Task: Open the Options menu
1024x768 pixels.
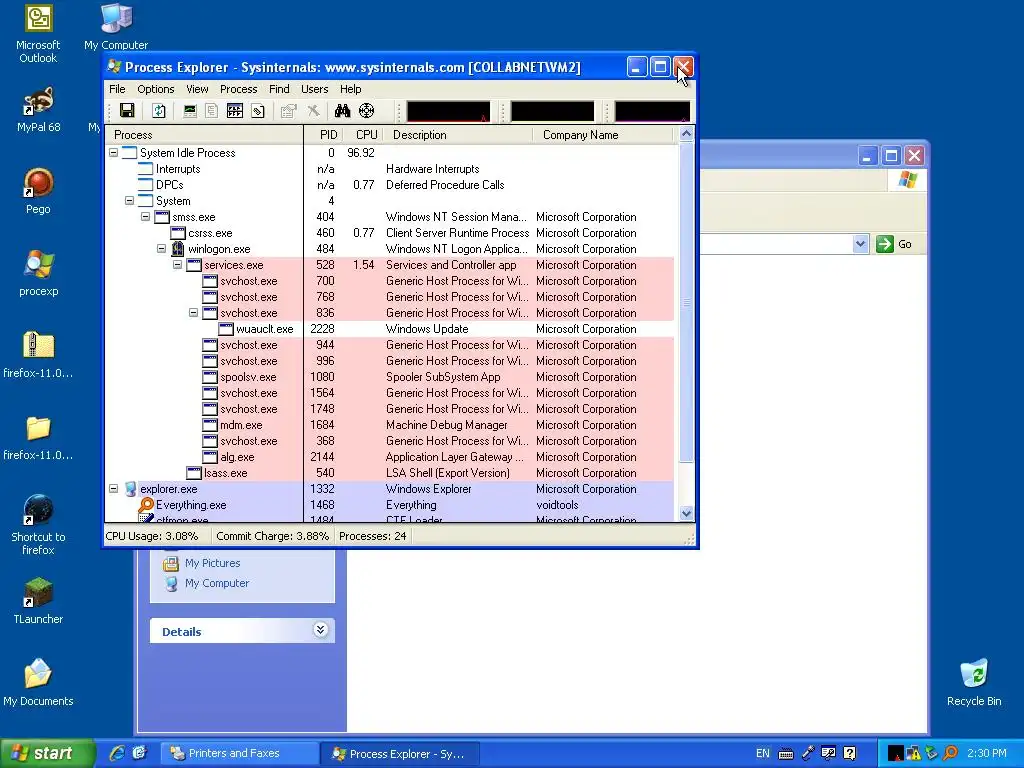Action: pyautogui.click(x=155, y=89)
